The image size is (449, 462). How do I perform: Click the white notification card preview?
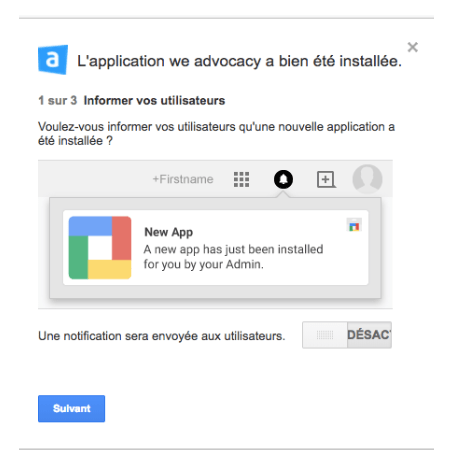tap(216, 248)
